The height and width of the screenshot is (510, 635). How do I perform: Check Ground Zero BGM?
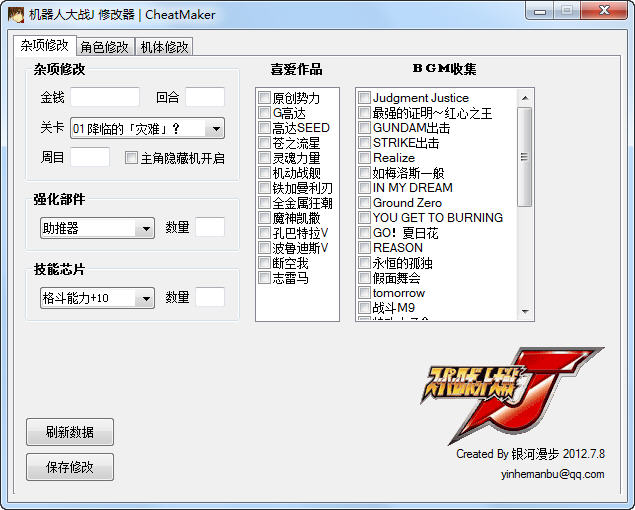tap(364, 203)
